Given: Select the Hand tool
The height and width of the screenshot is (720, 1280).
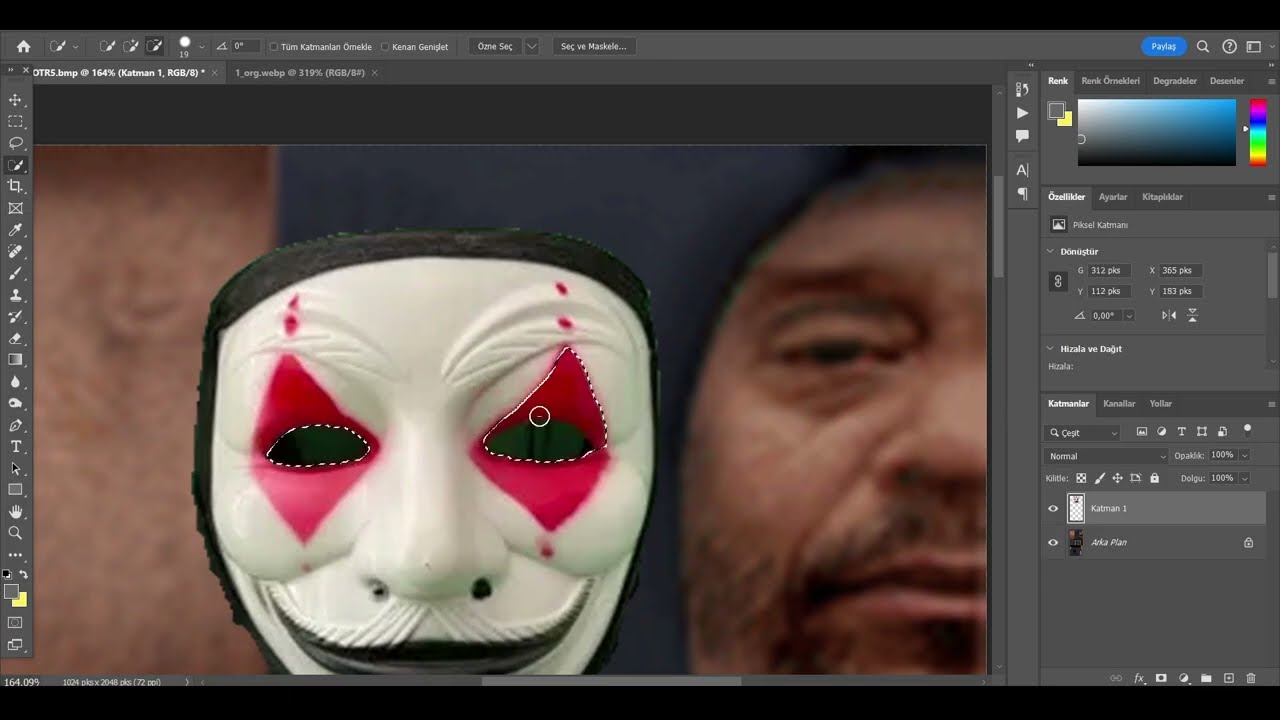Looking at the screenshot, I should click(15, 511).
